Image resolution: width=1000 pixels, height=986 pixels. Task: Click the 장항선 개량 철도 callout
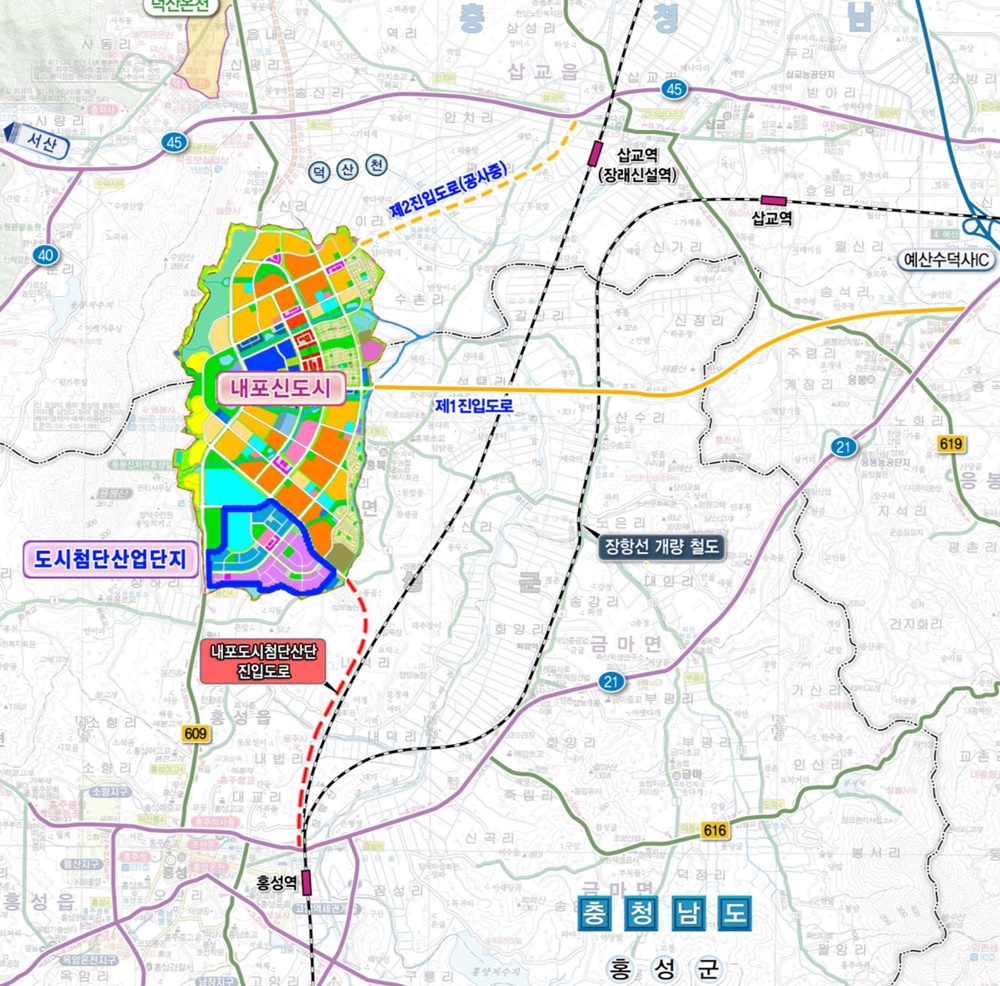point(661,547)
